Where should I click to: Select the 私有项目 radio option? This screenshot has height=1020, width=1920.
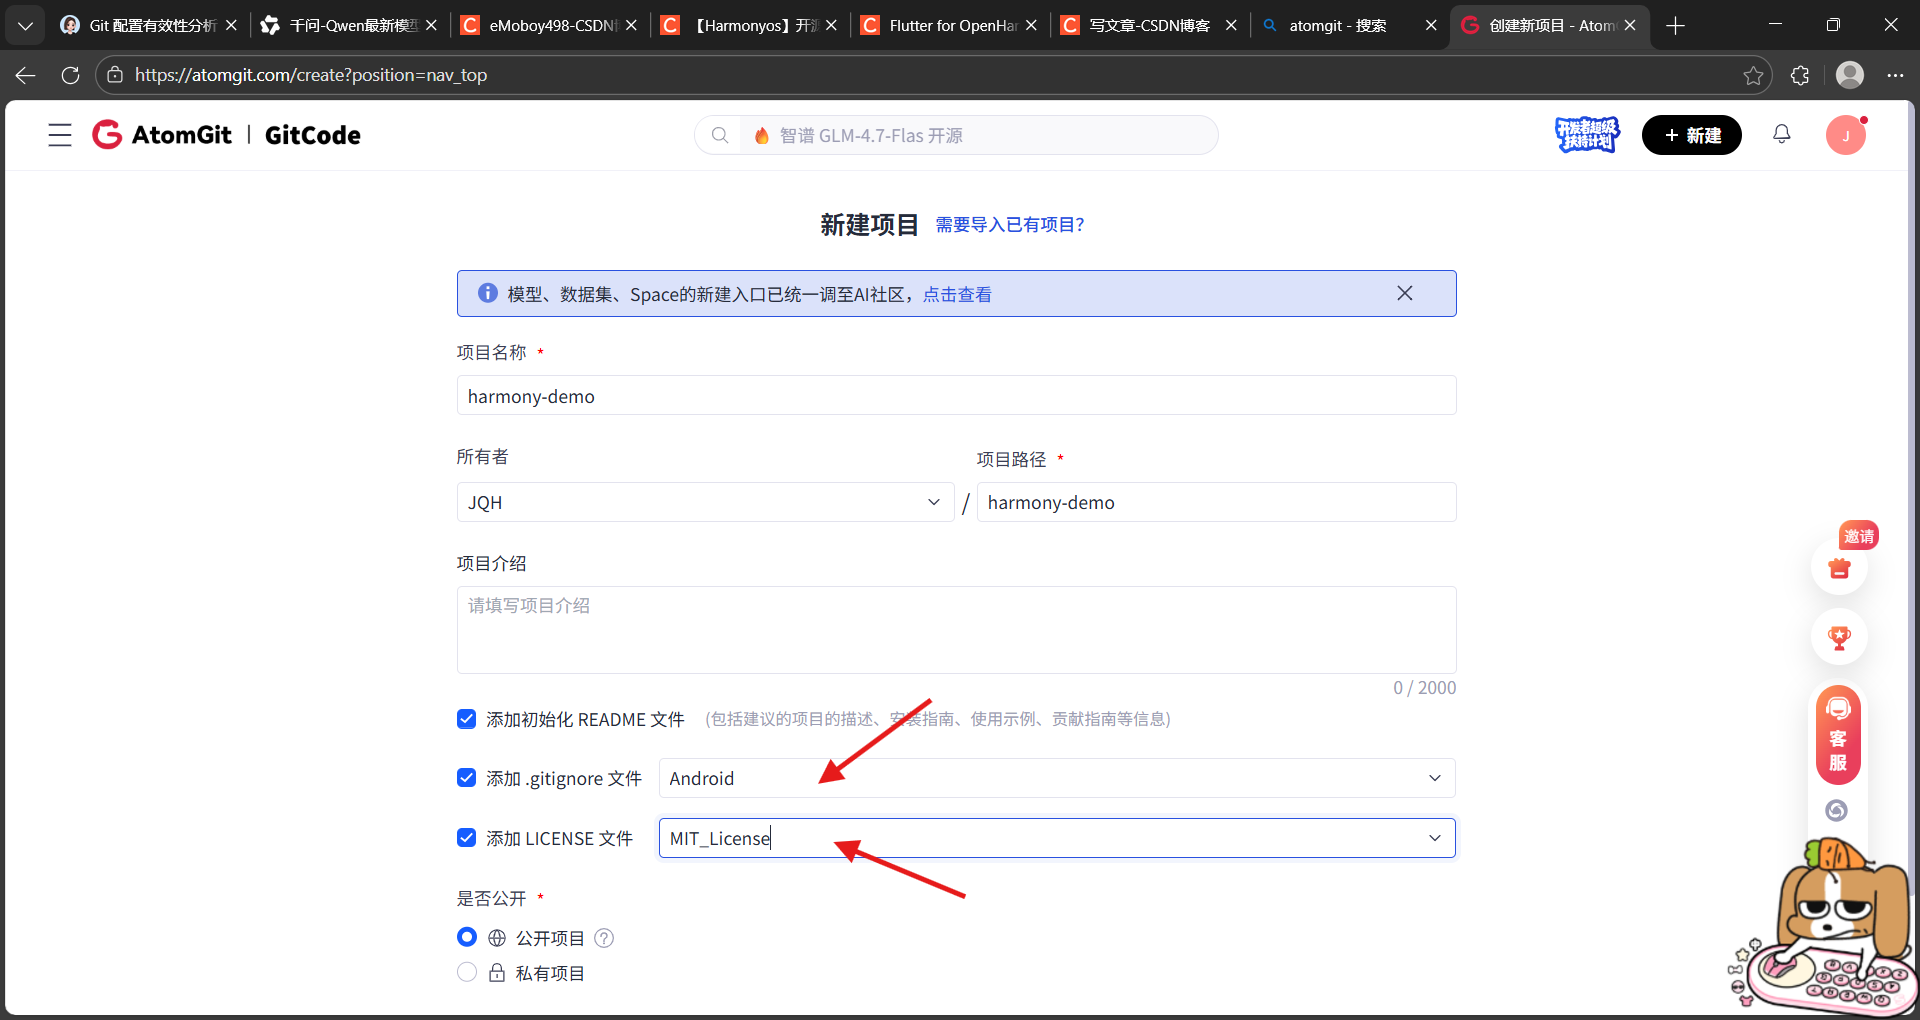(466, 971)
